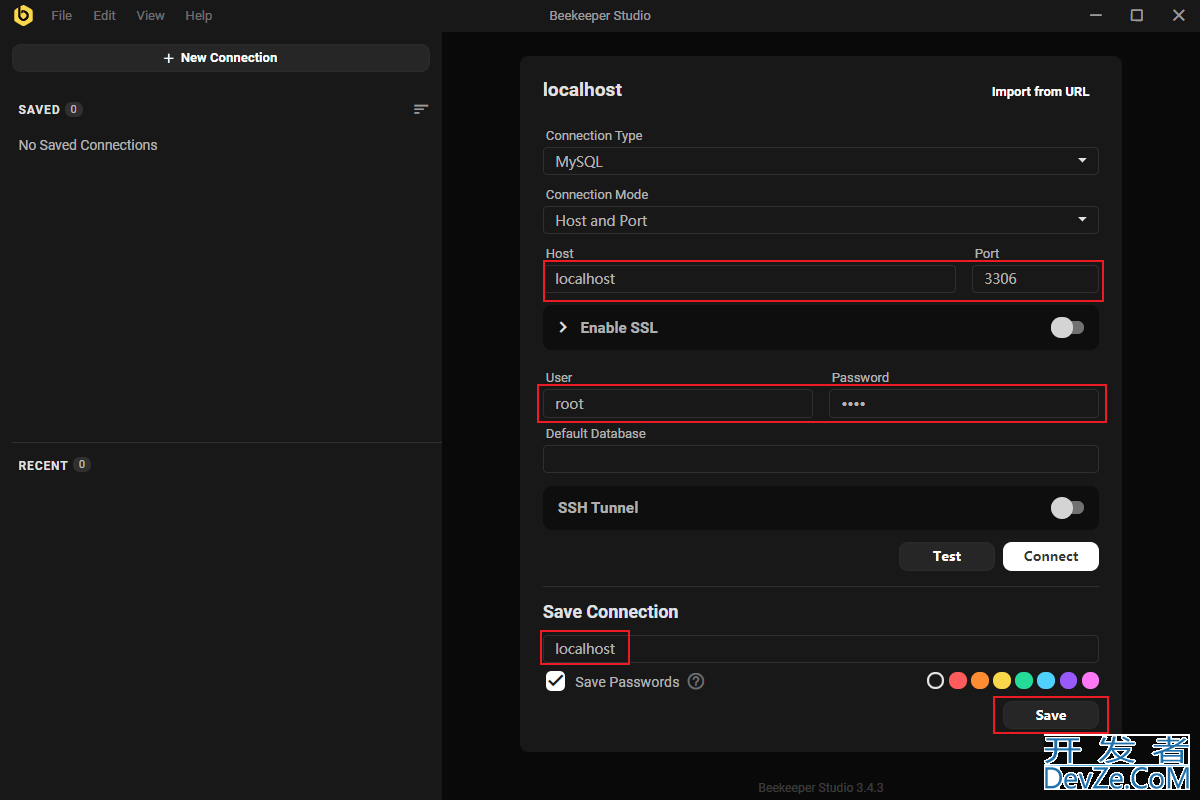The image size is (1200, 800).
Task: Save the connection with the Save button
Action: point(1051,715)
